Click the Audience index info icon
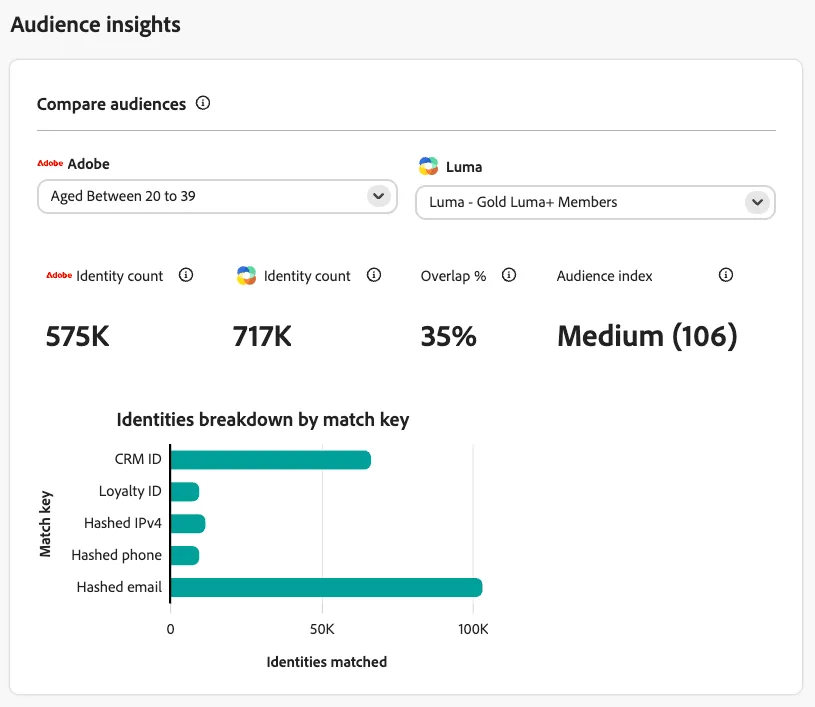The image size is (815, 707). click(x=726, y=274)
